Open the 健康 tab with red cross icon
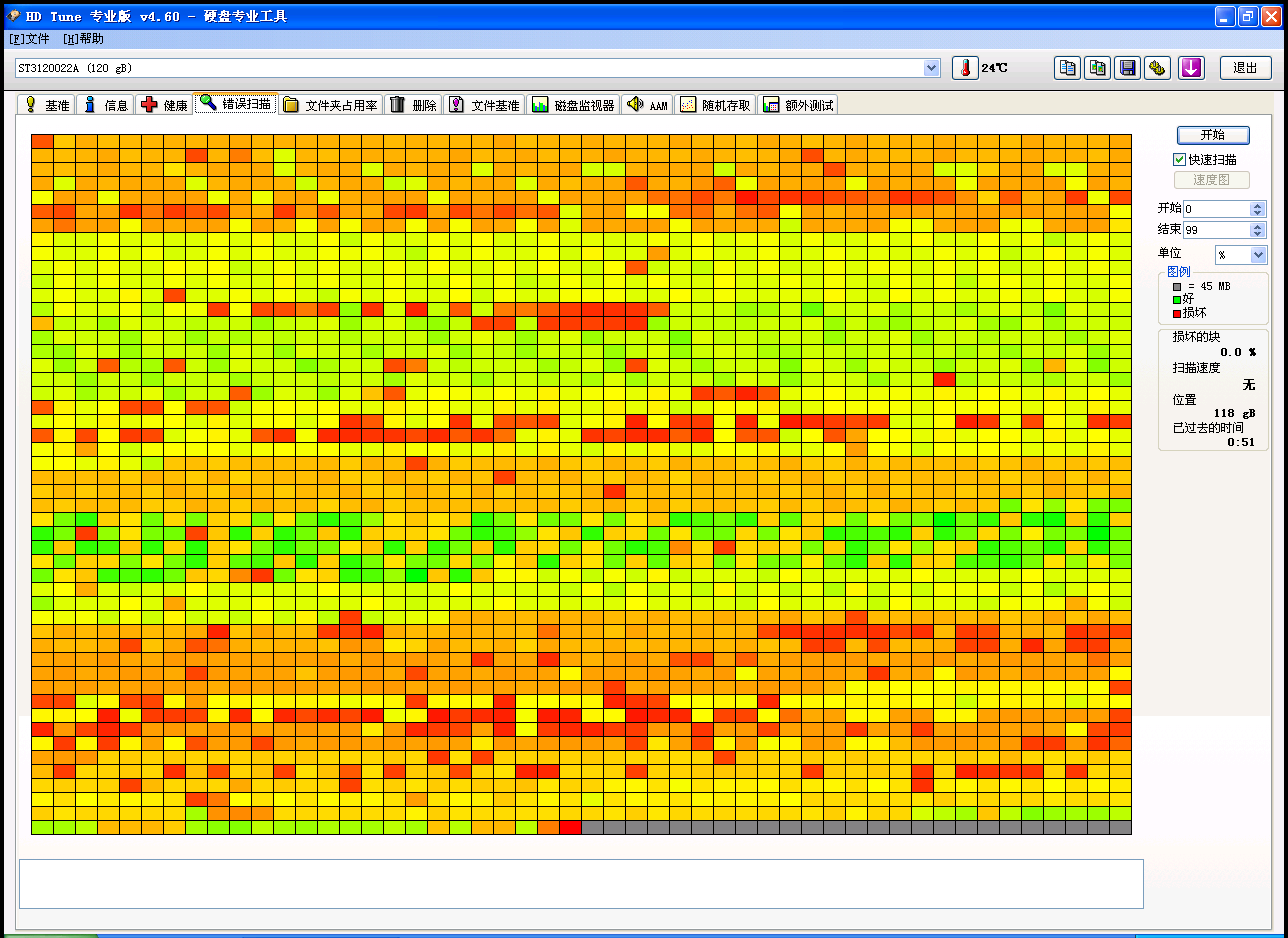1288x938 pixels. pos(165,105)
